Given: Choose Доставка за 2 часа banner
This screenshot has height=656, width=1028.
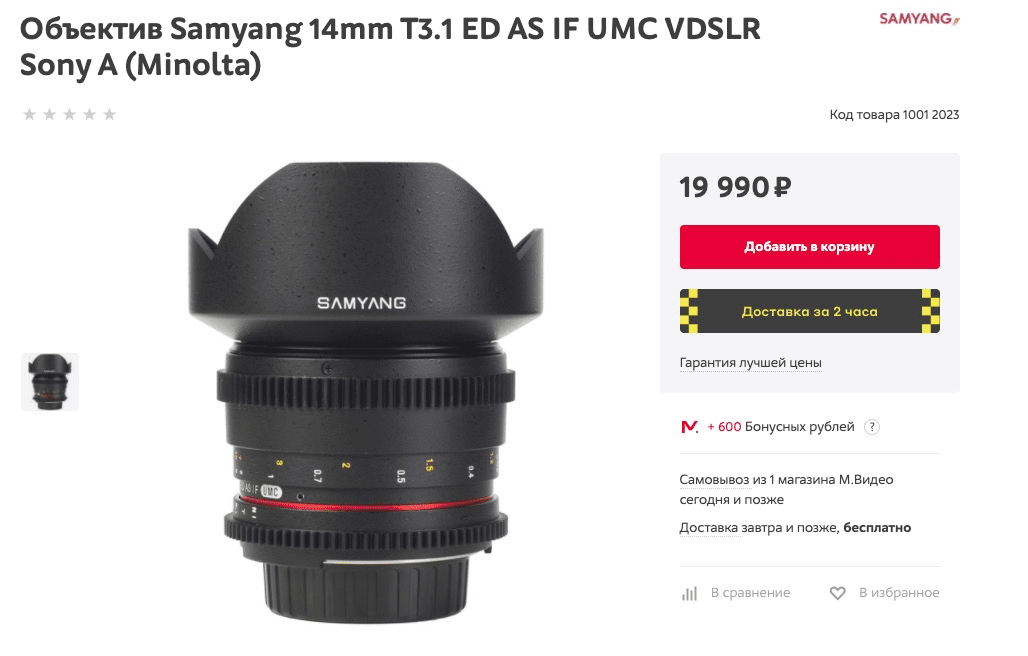Looking at the screenshot, I should click(810, 311).
